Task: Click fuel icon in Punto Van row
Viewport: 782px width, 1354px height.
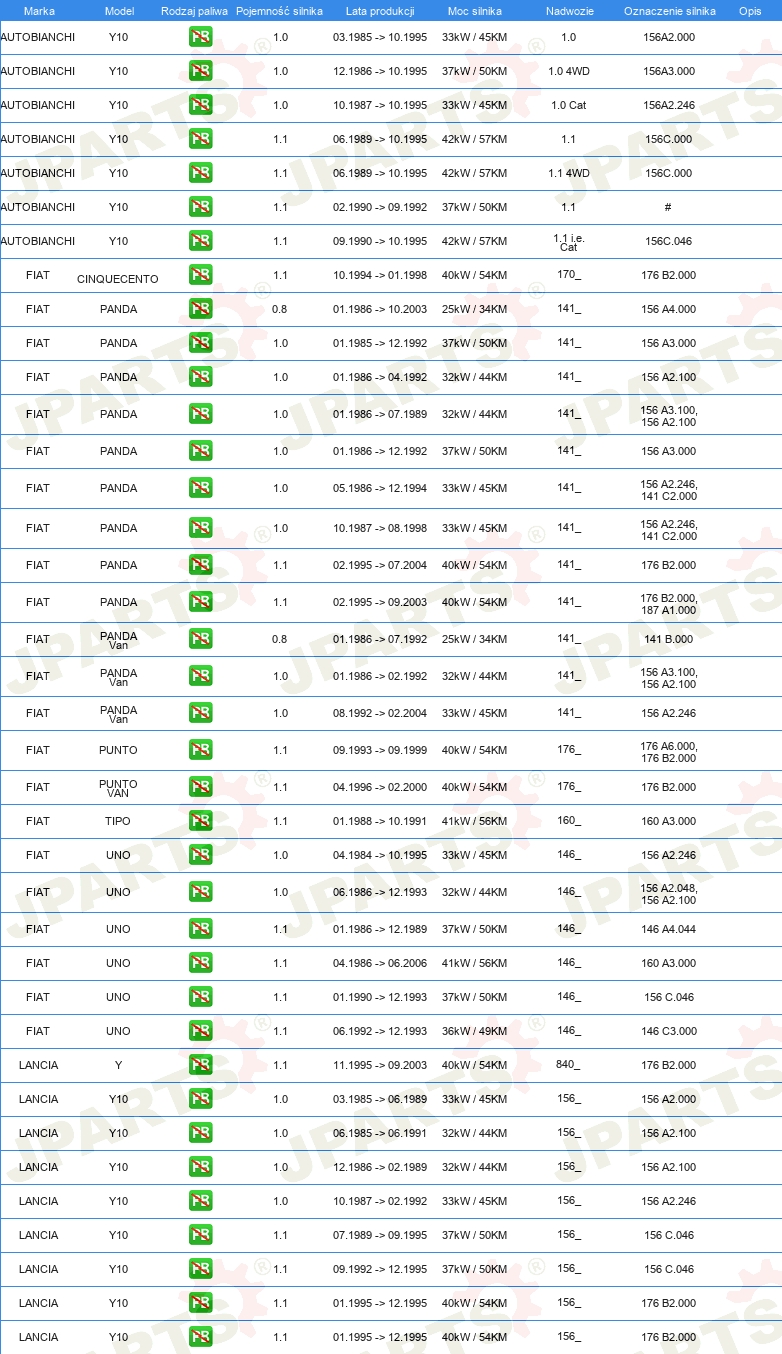Action: click(200, 788)
